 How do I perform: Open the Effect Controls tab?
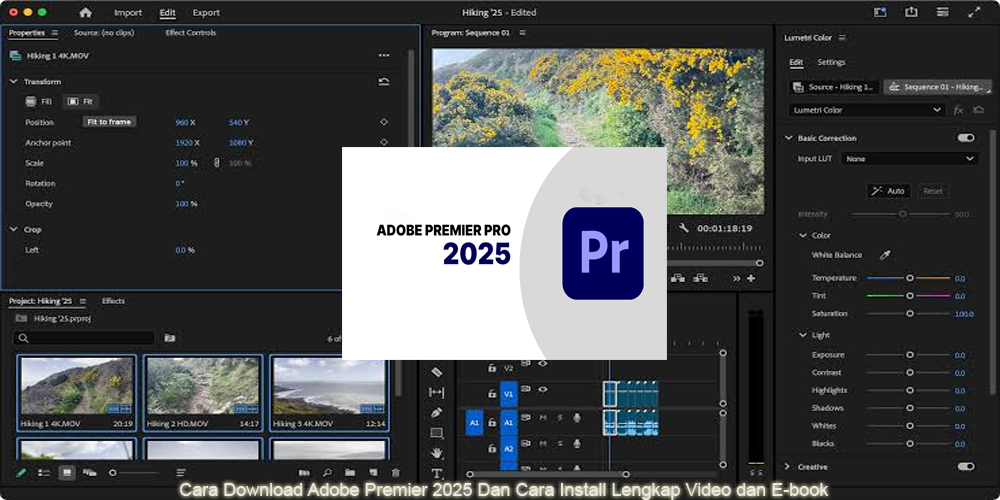coord(191,33)
